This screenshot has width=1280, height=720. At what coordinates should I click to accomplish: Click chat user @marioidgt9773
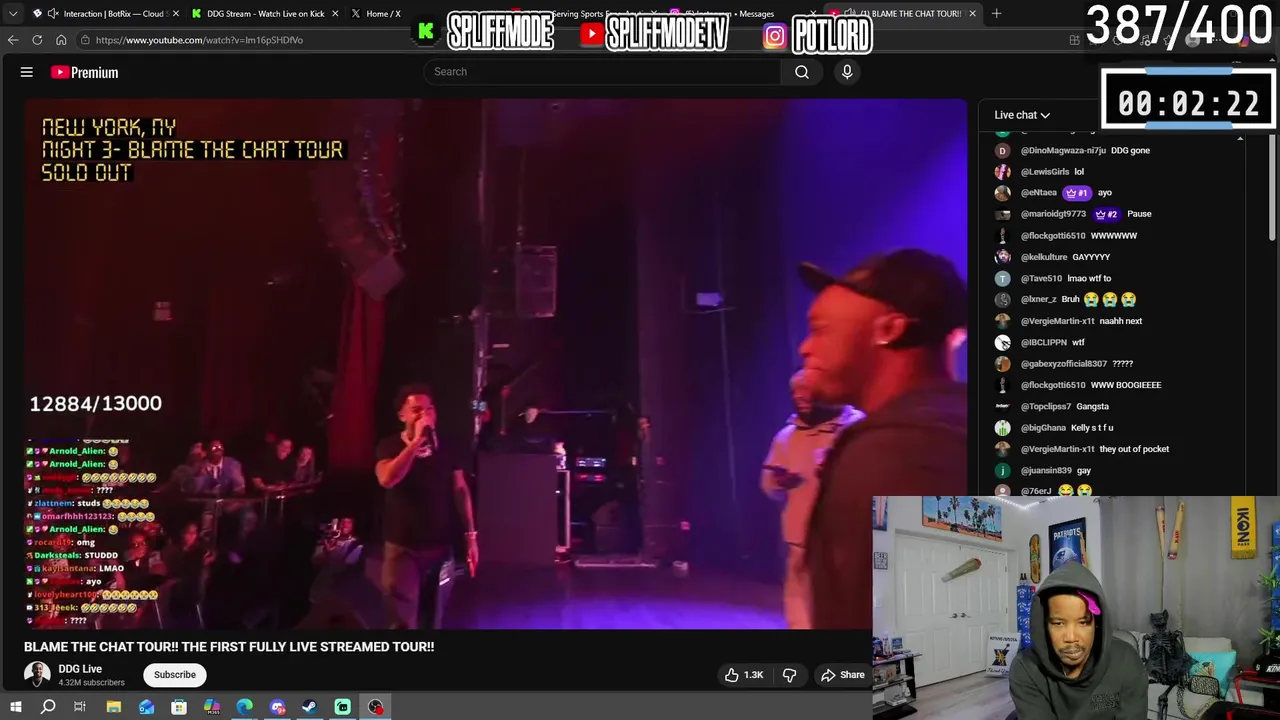coord(1053,214)
